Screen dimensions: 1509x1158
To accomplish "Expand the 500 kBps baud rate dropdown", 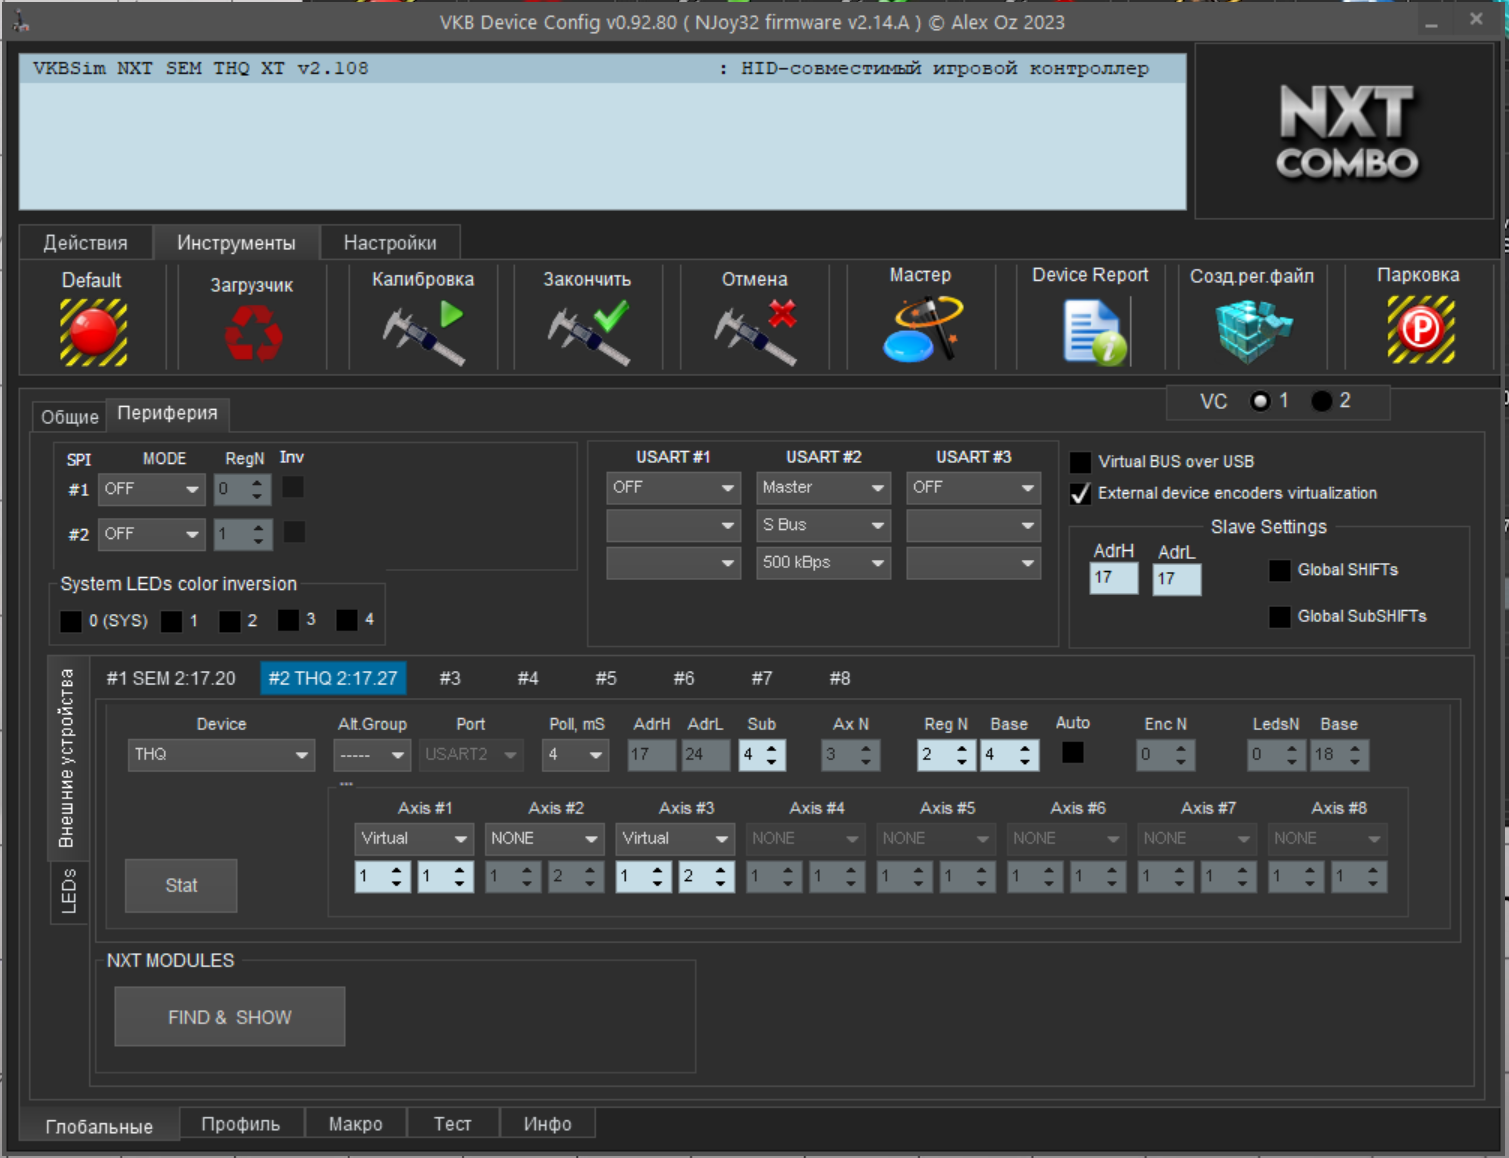I will coord(822,563).
